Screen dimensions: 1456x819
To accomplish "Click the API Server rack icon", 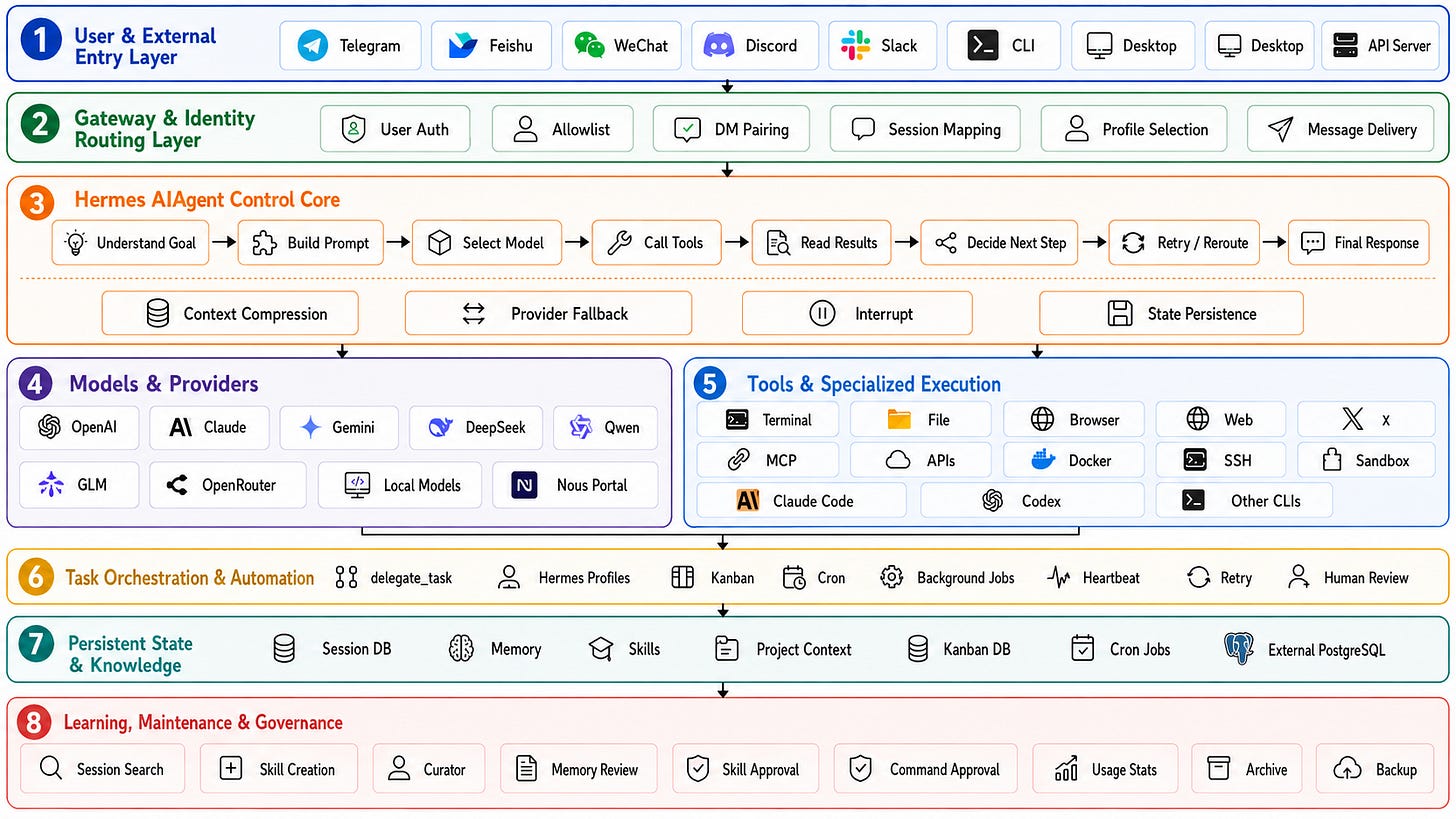I will pyautogui.click(x=1345, y=46).
